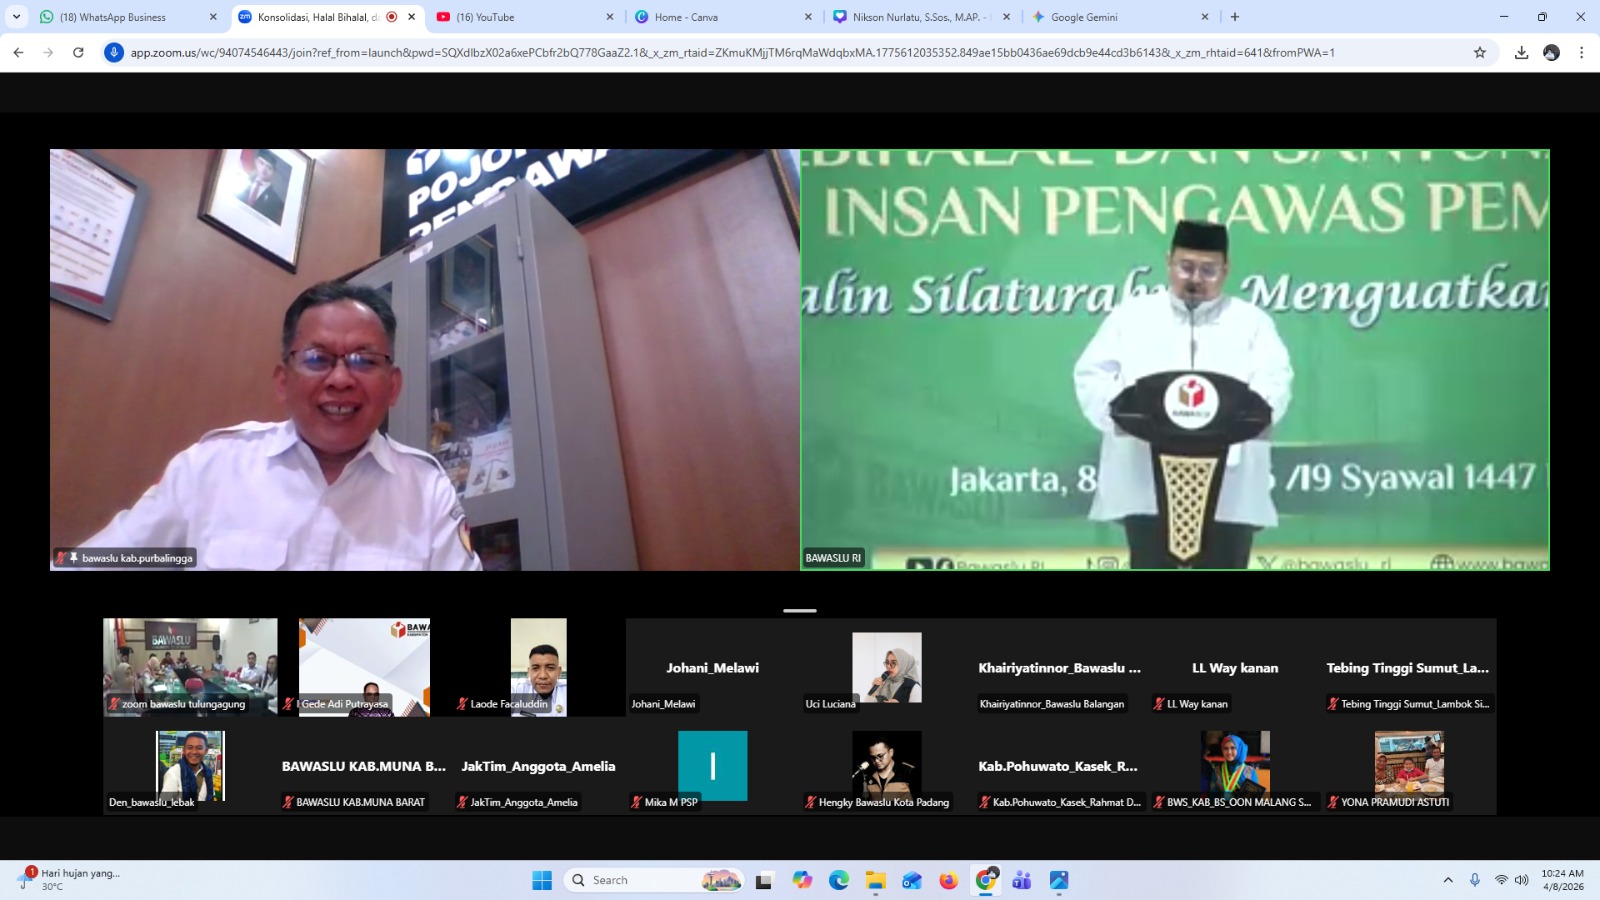This screenshot has width=1600, height=900.
Task: Bookmark this page with the star icon
Action: [x=1480, y=52]
